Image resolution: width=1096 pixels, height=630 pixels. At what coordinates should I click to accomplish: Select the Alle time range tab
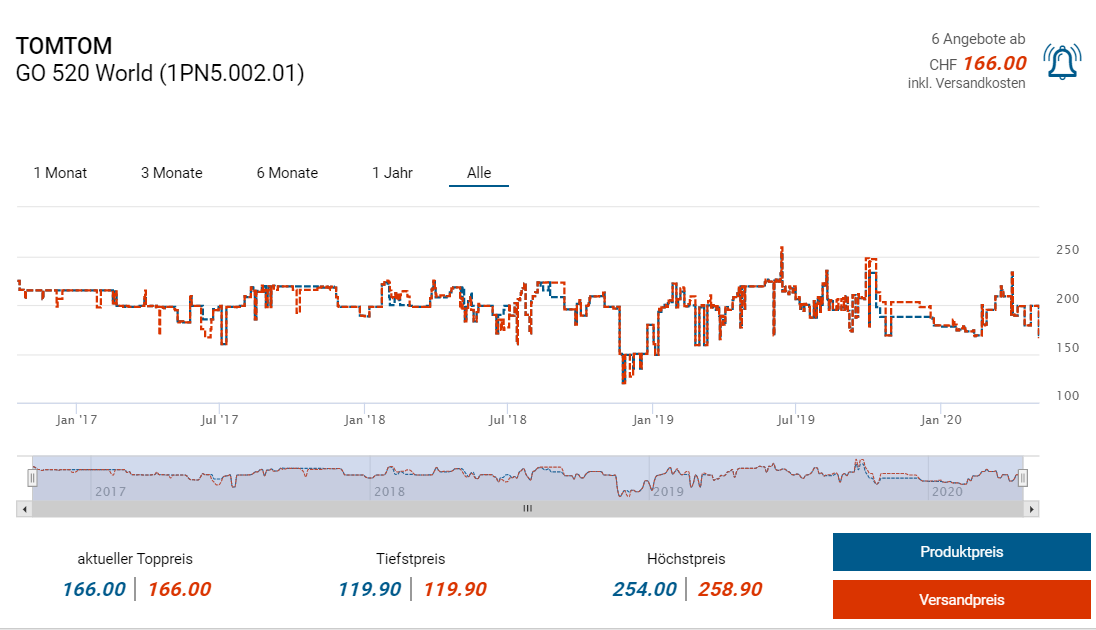coord(479,173)
